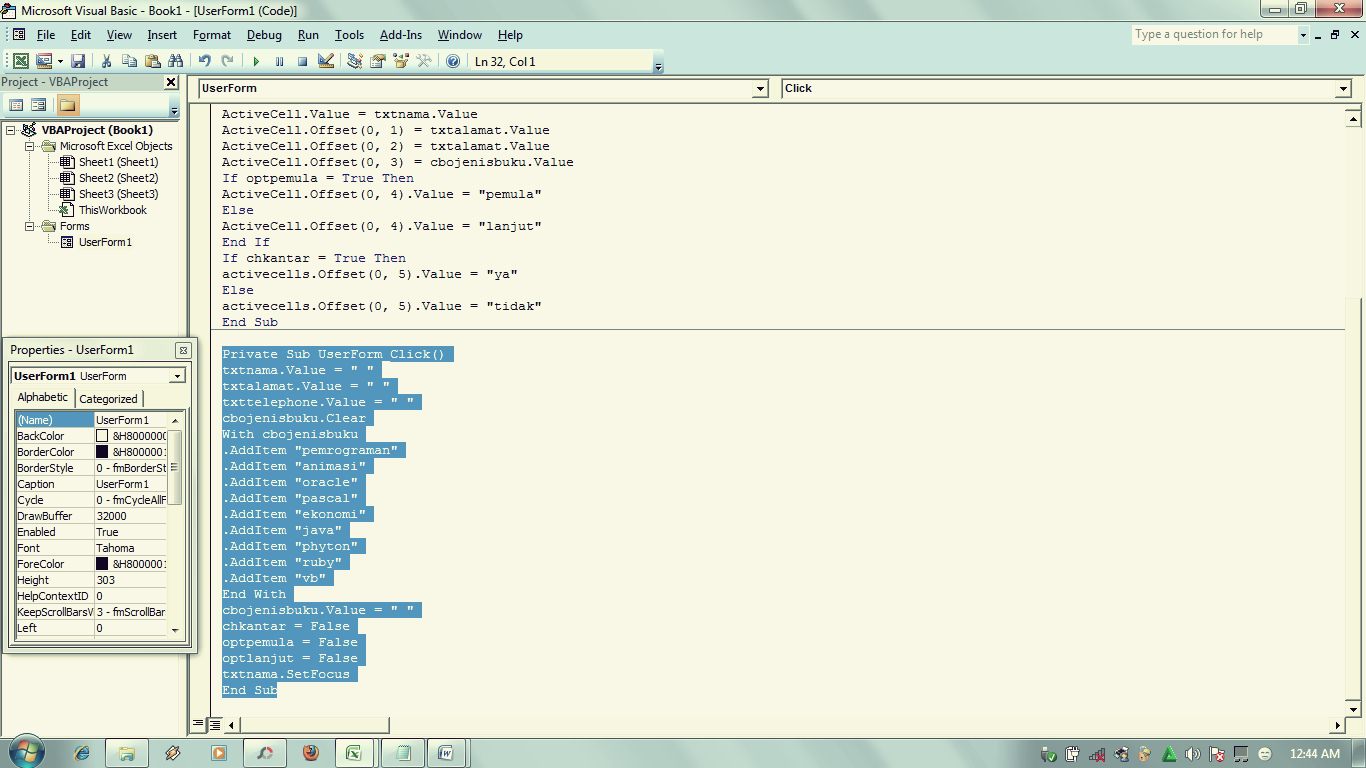Viewport: 1366px width, 768px height.
Task: Click the Cut scissors icon
Action: pos(106,61)
